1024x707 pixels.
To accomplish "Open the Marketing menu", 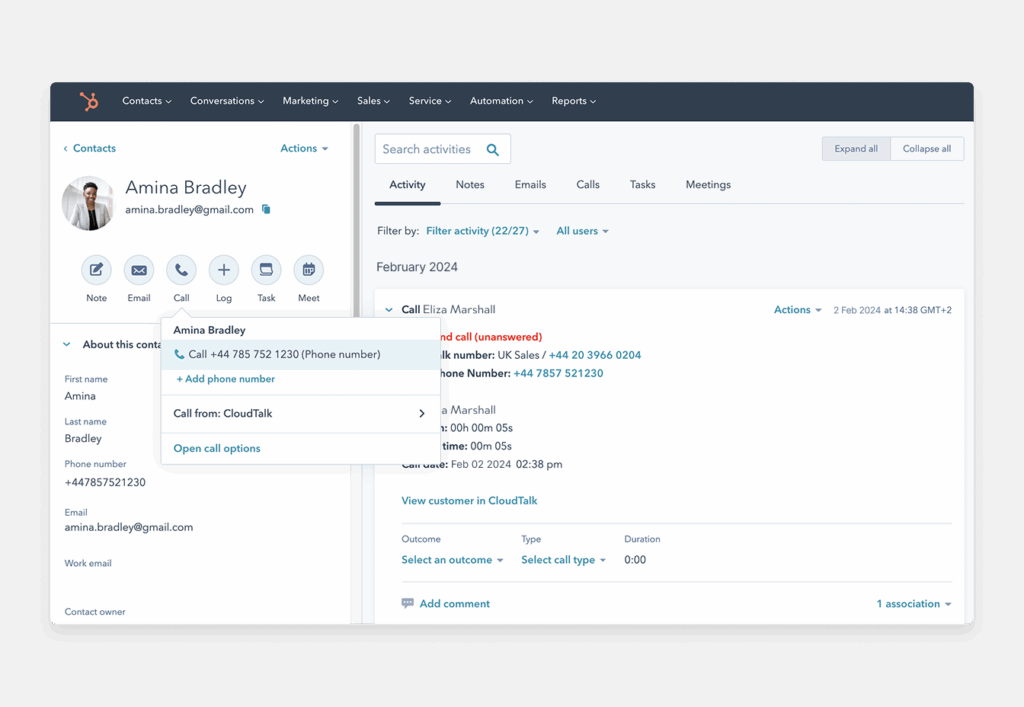I will tap(310, 101).
